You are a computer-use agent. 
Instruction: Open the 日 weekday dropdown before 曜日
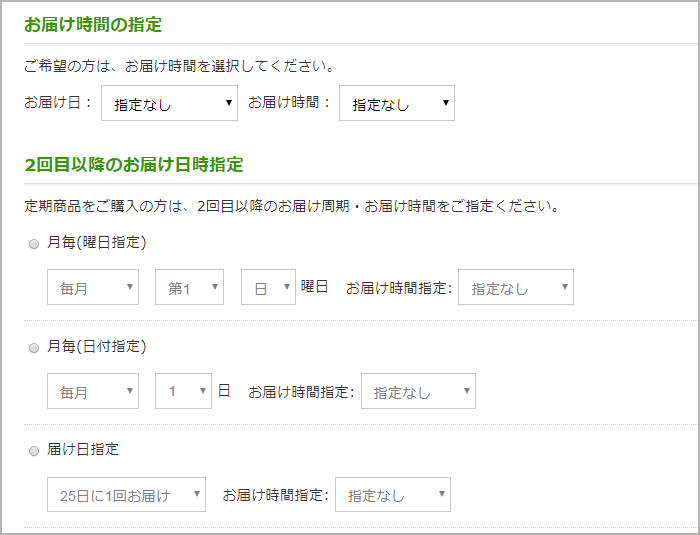click(268, 287)
